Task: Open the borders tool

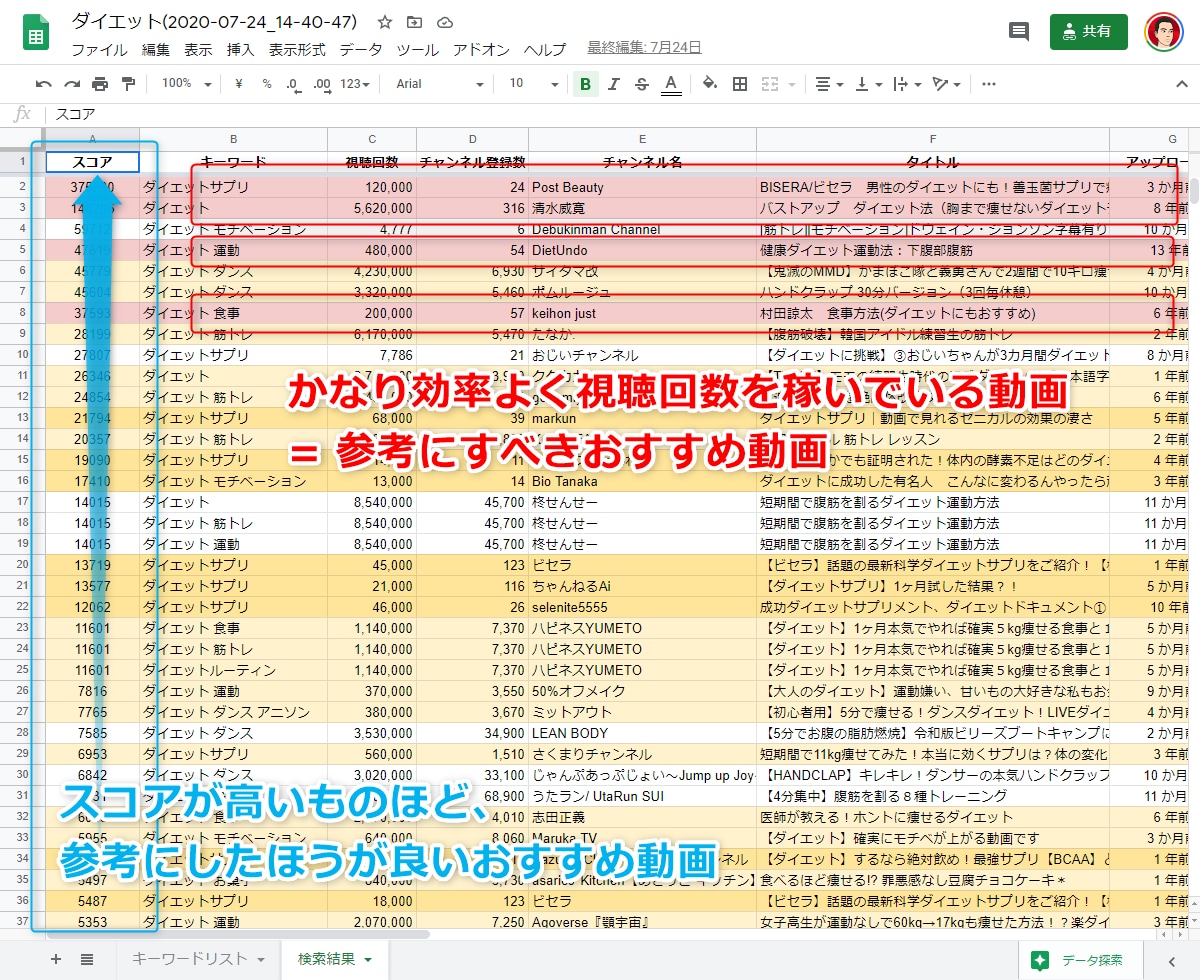Action: coord(740,84)
